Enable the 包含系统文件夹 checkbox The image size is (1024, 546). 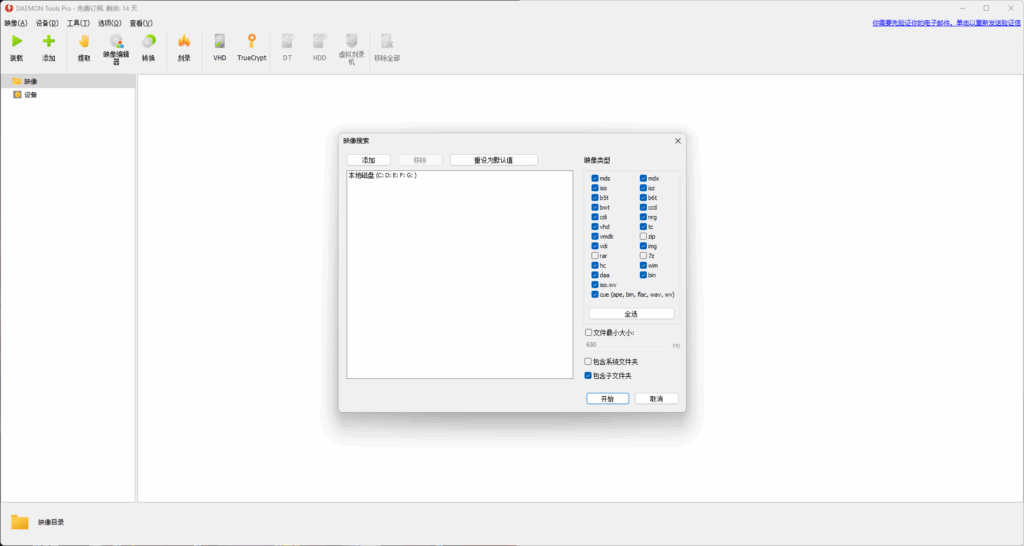click(x=588, y=362)
